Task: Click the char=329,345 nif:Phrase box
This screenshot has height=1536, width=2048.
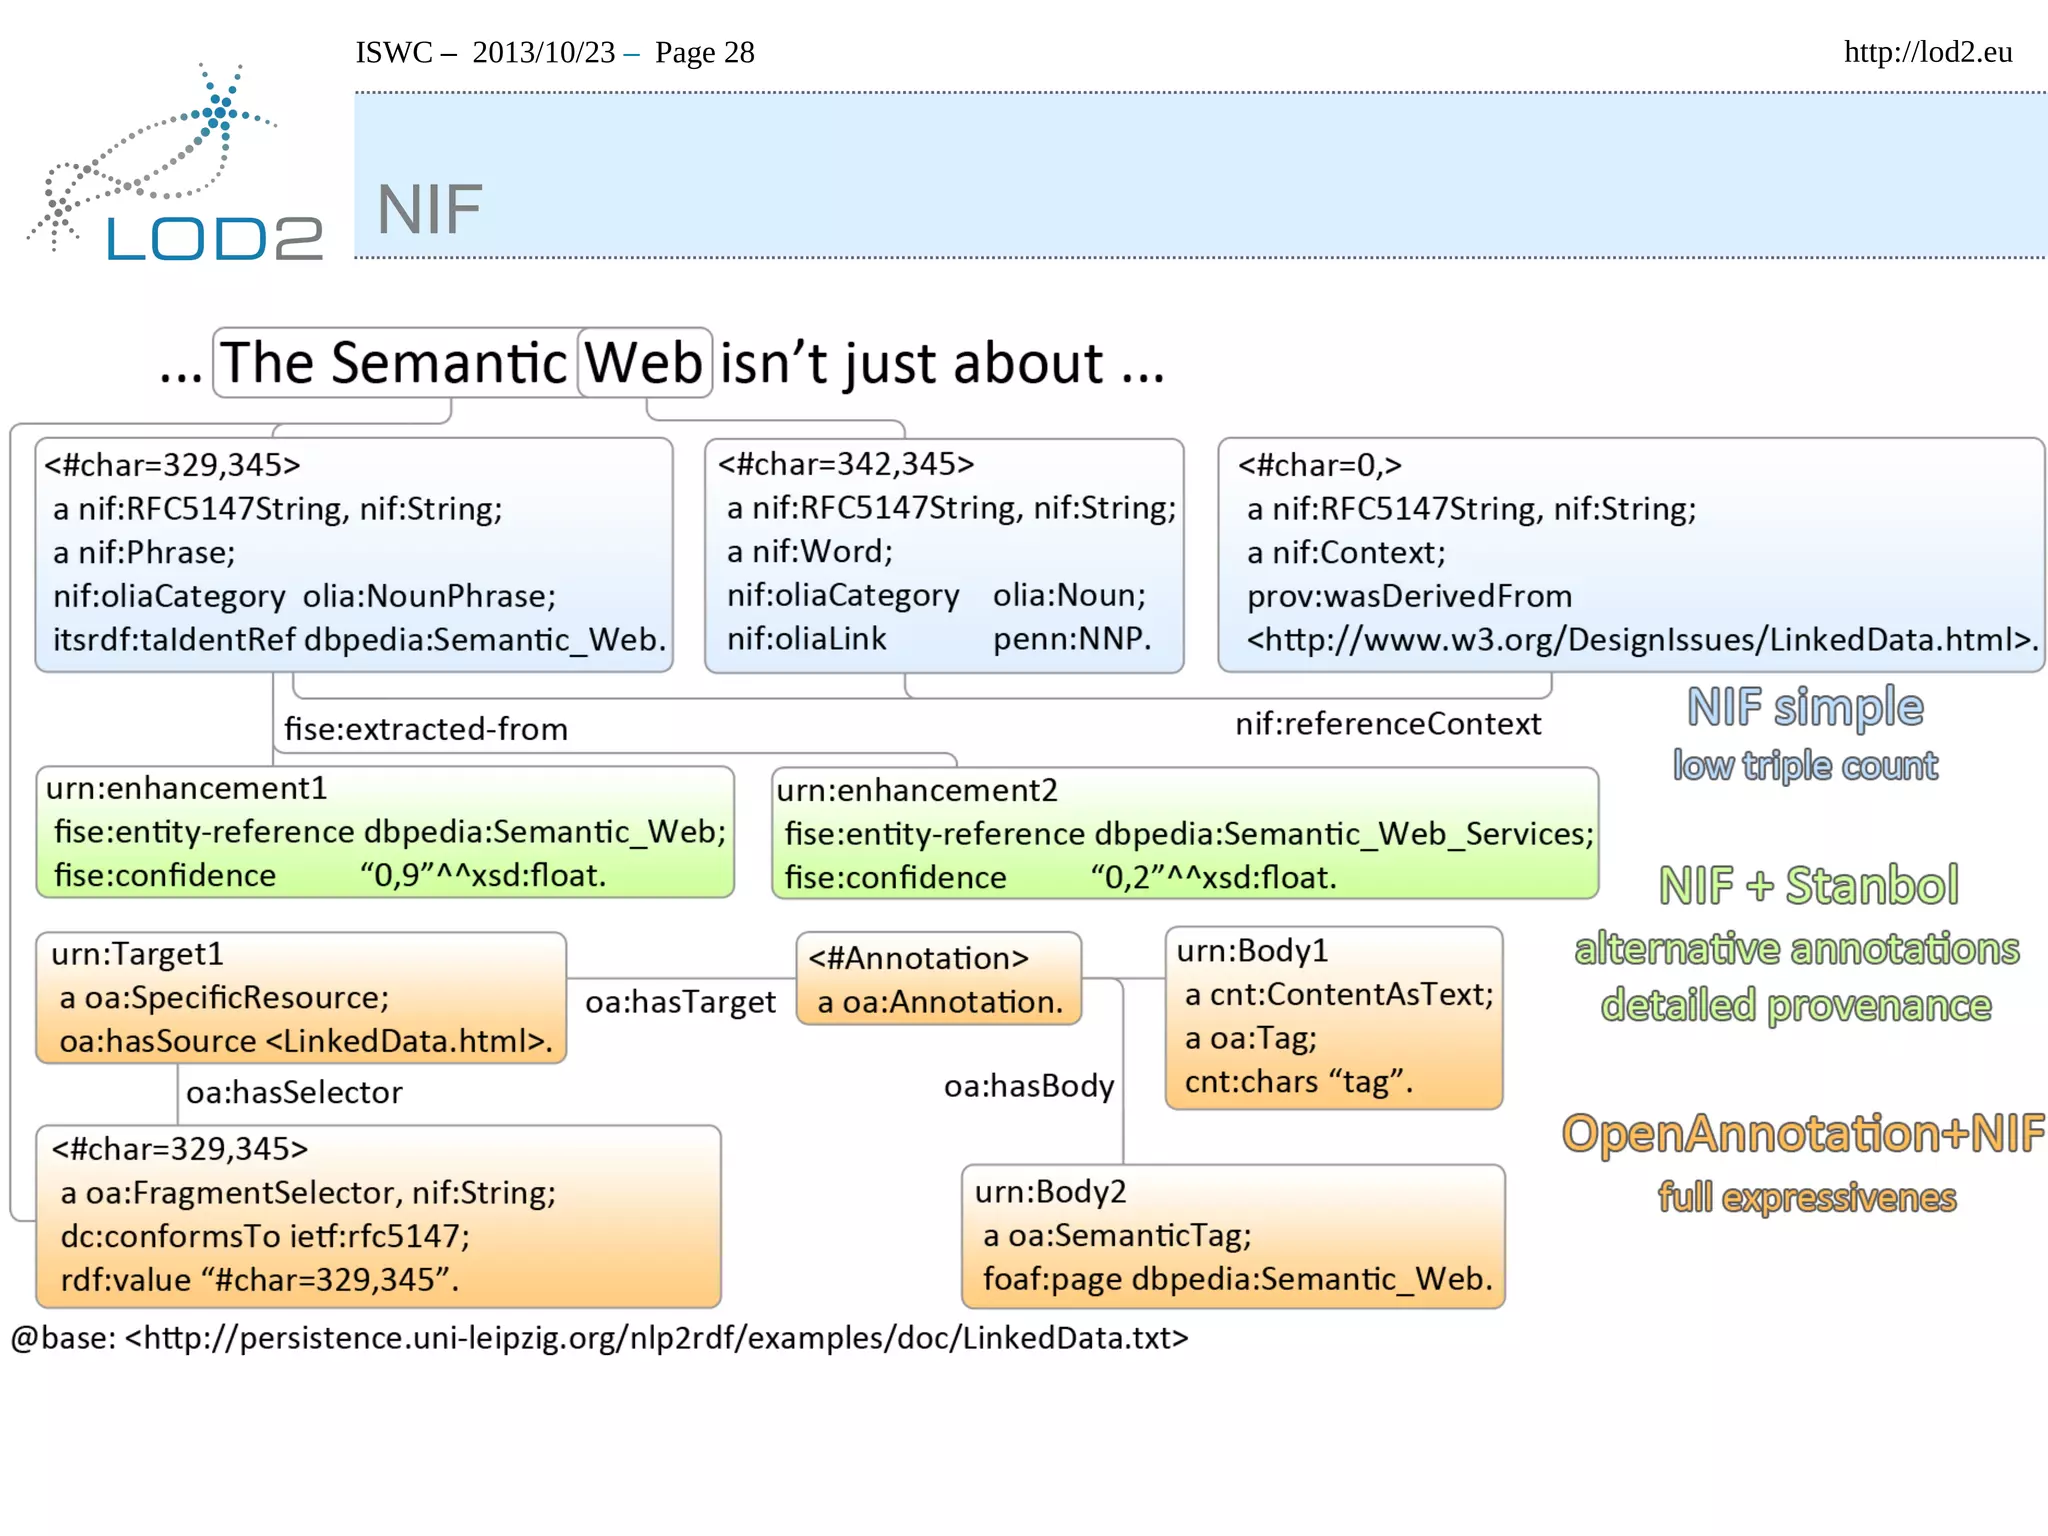Action: 354,554
